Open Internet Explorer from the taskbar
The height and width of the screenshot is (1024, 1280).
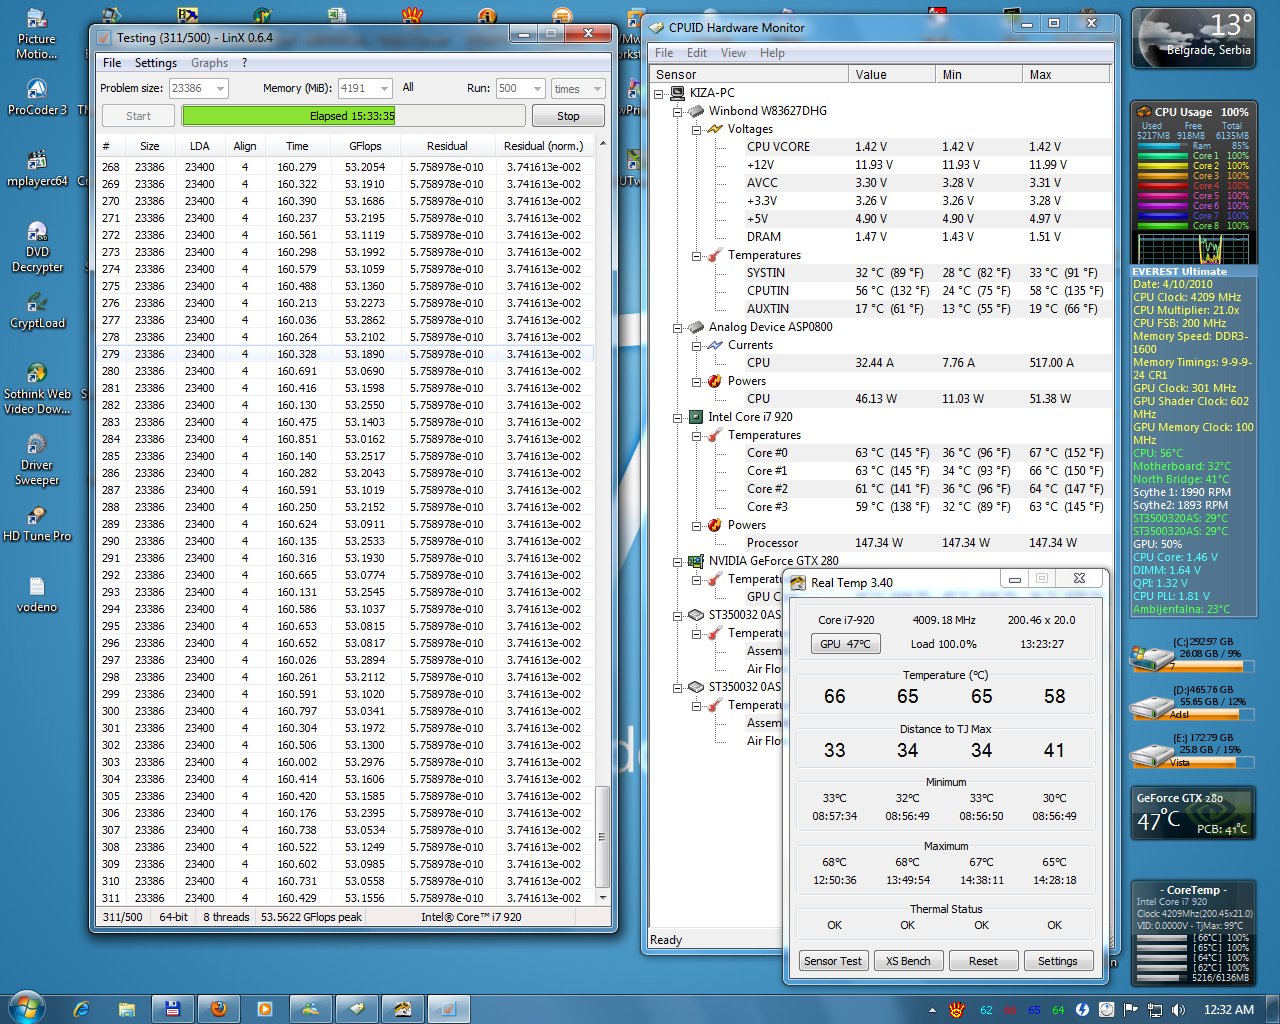click(x=81, y=1009)
